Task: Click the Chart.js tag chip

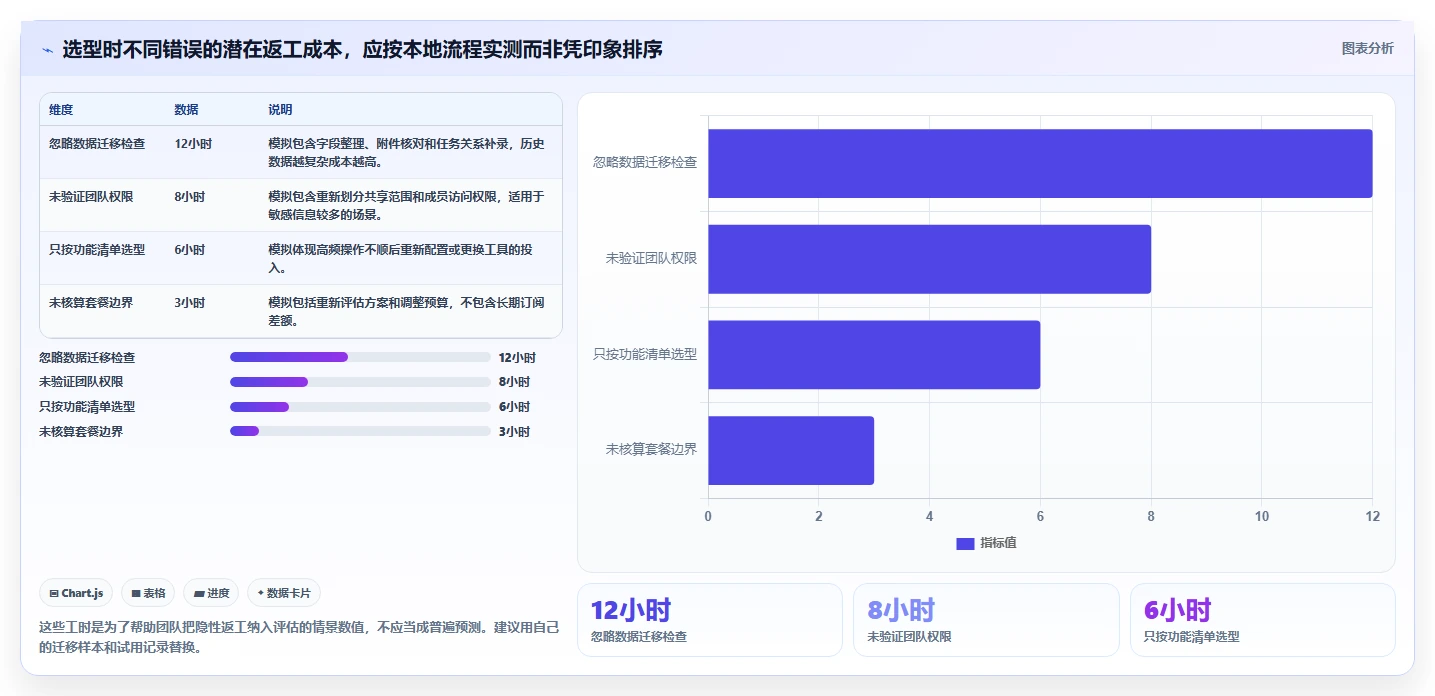Action: pos(77,593)
